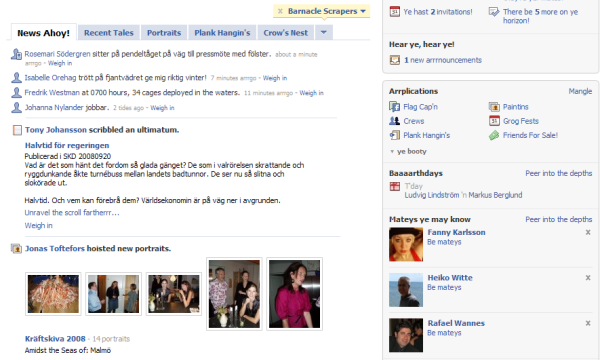Click the Friends For Sale tag icon

(494, 135)
